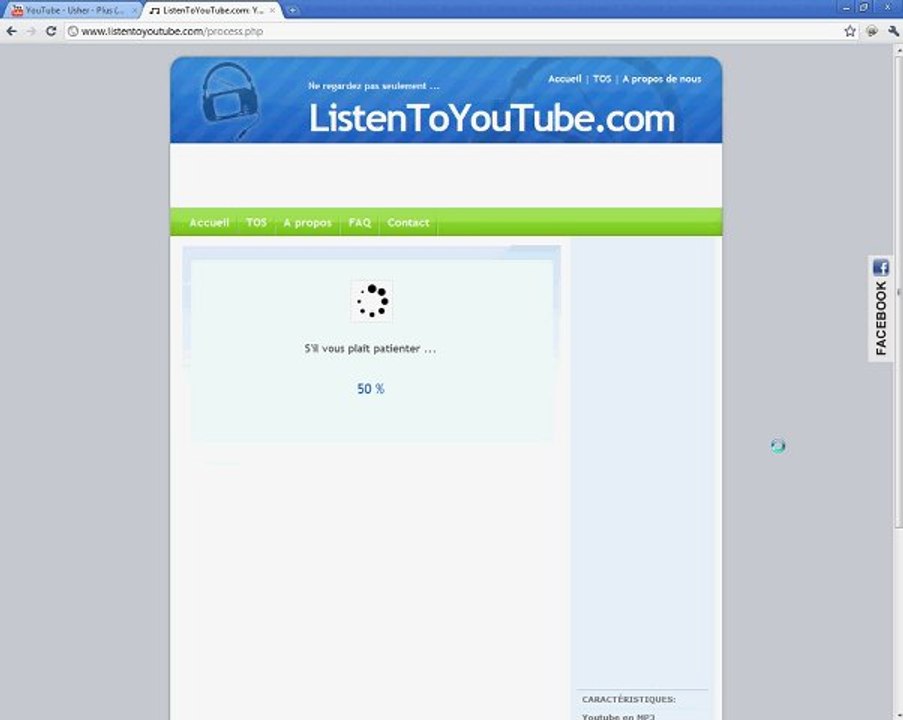Image resolution: width=903 pixels, height=720 pixels.
Task: Open Contact in the green menu bar
Action: 408,222
